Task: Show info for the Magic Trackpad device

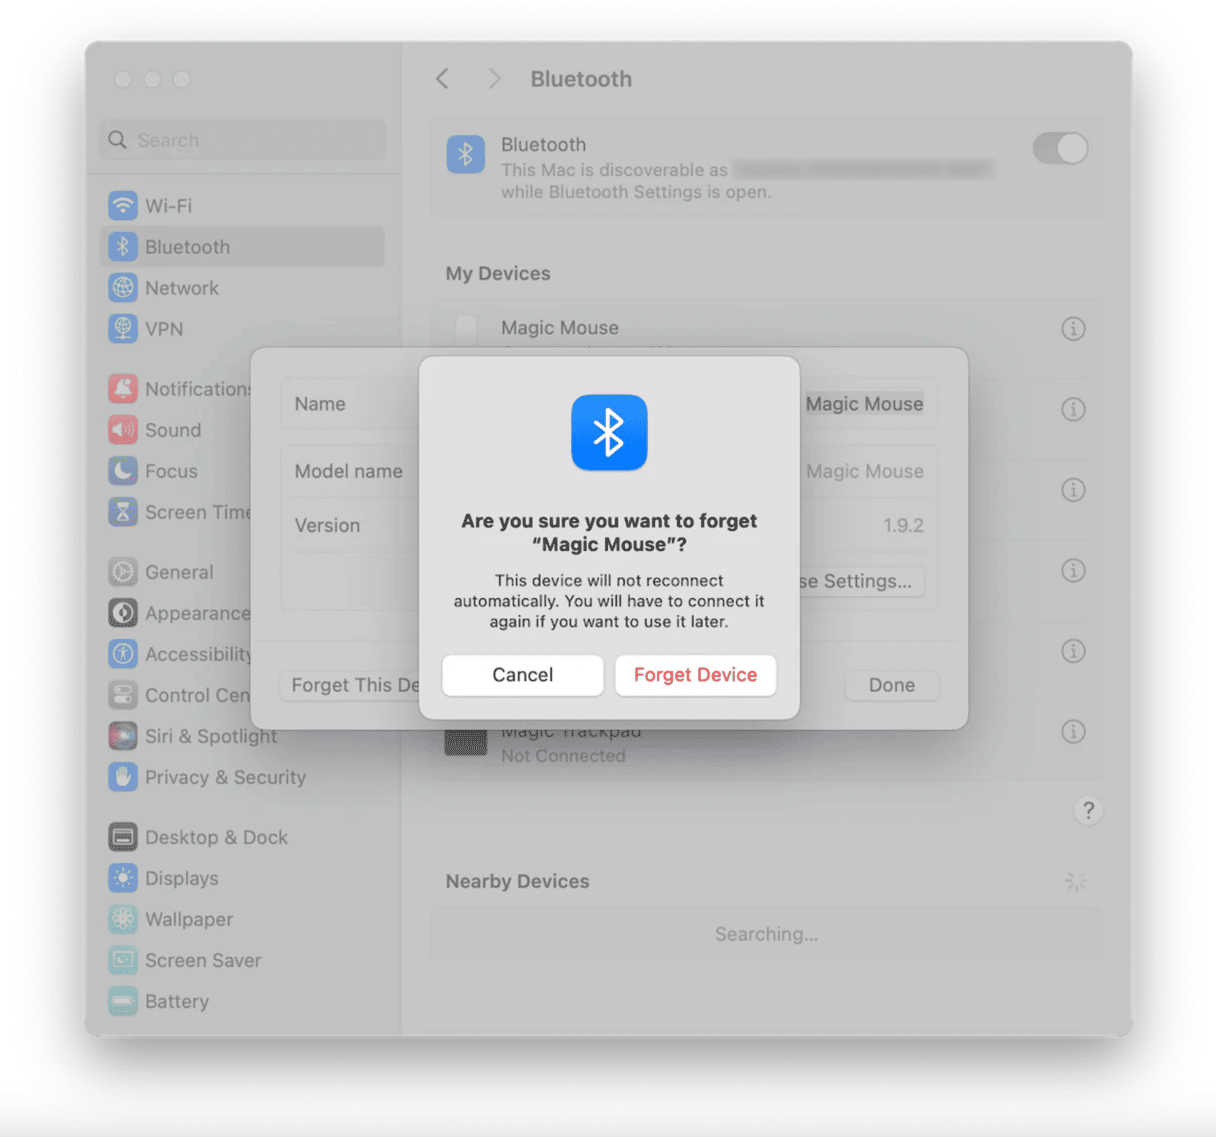Action: tap(1073, 732)
